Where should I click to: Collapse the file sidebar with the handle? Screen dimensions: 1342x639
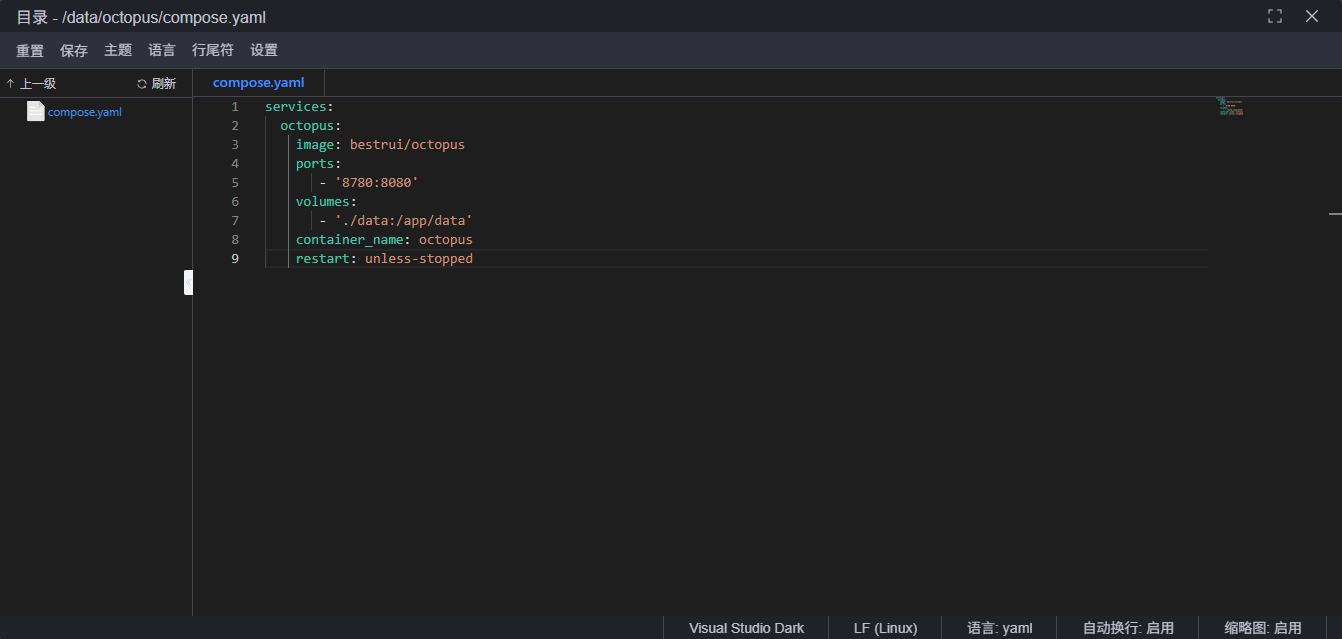point(188,283)
